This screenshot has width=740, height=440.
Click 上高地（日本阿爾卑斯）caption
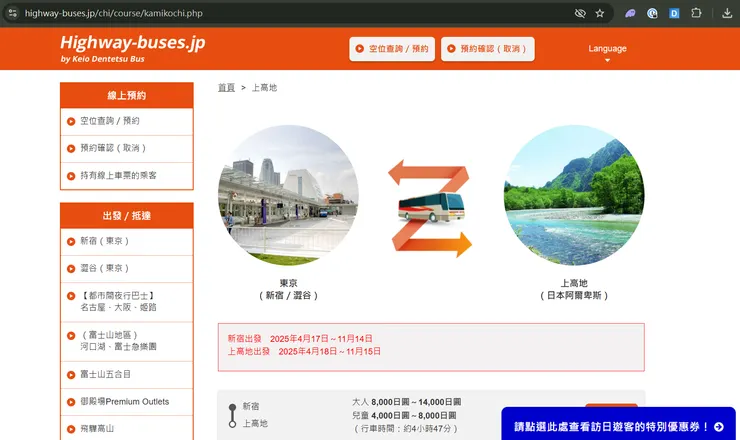click(574, 289)
